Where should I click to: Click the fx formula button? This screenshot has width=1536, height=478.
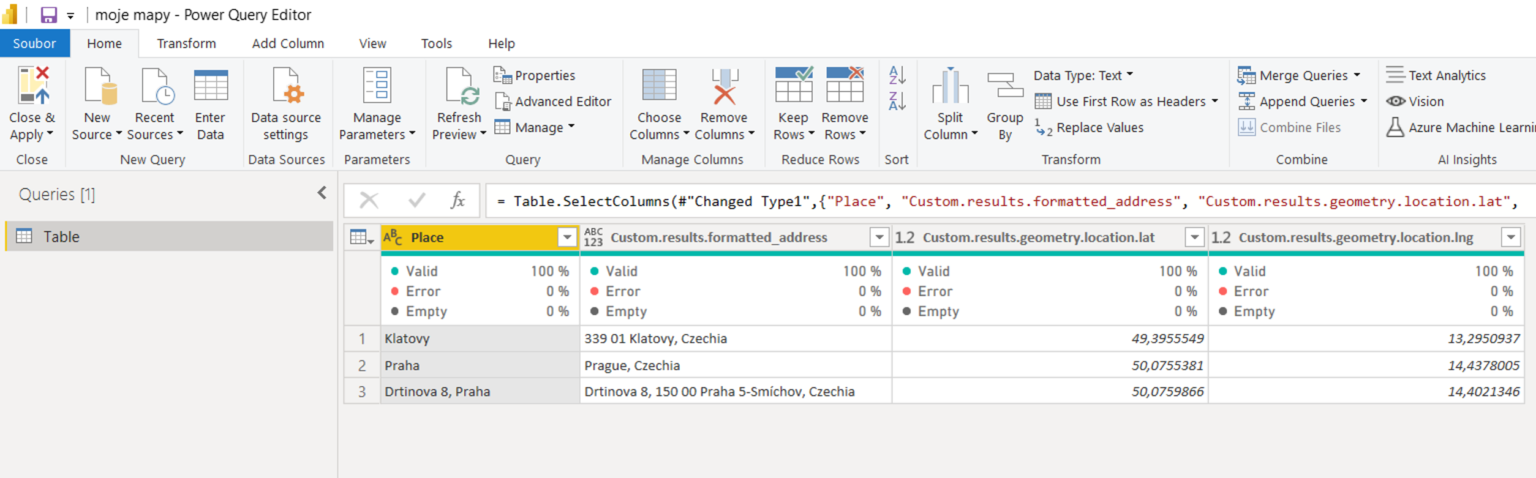(x=458, y=200)
